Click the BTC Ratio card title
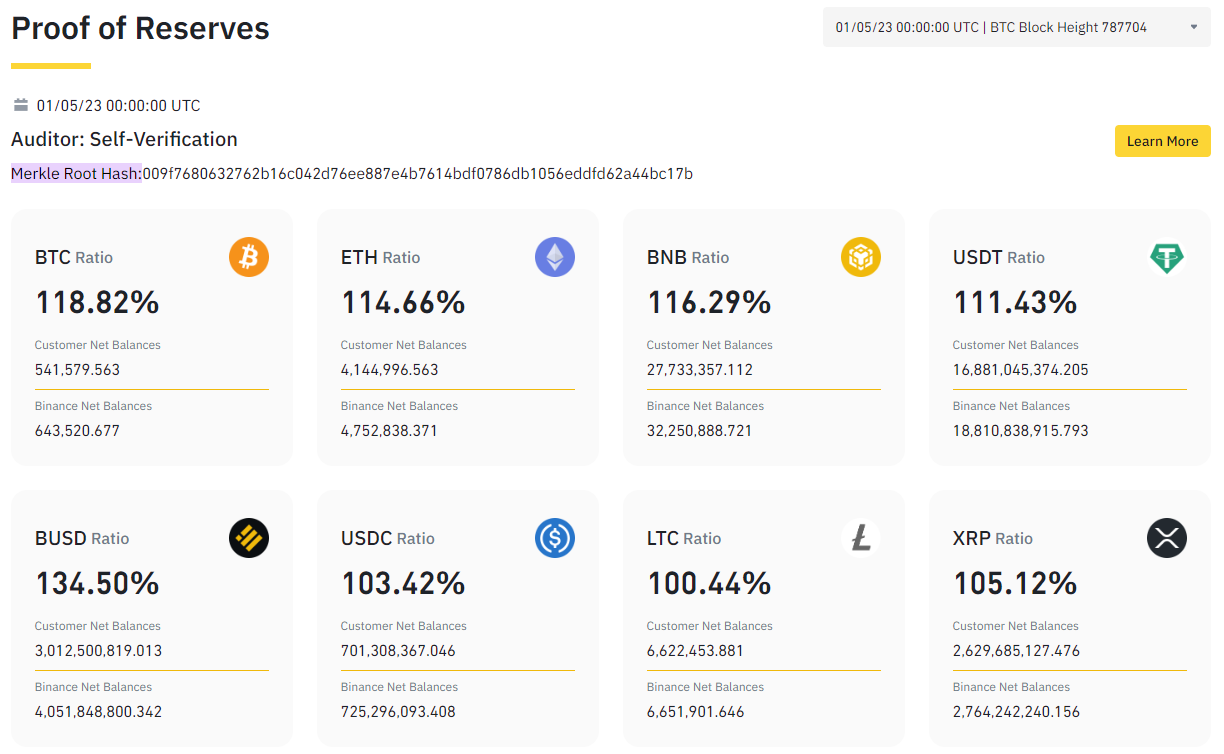1224x754 pixels. point(74,257)
